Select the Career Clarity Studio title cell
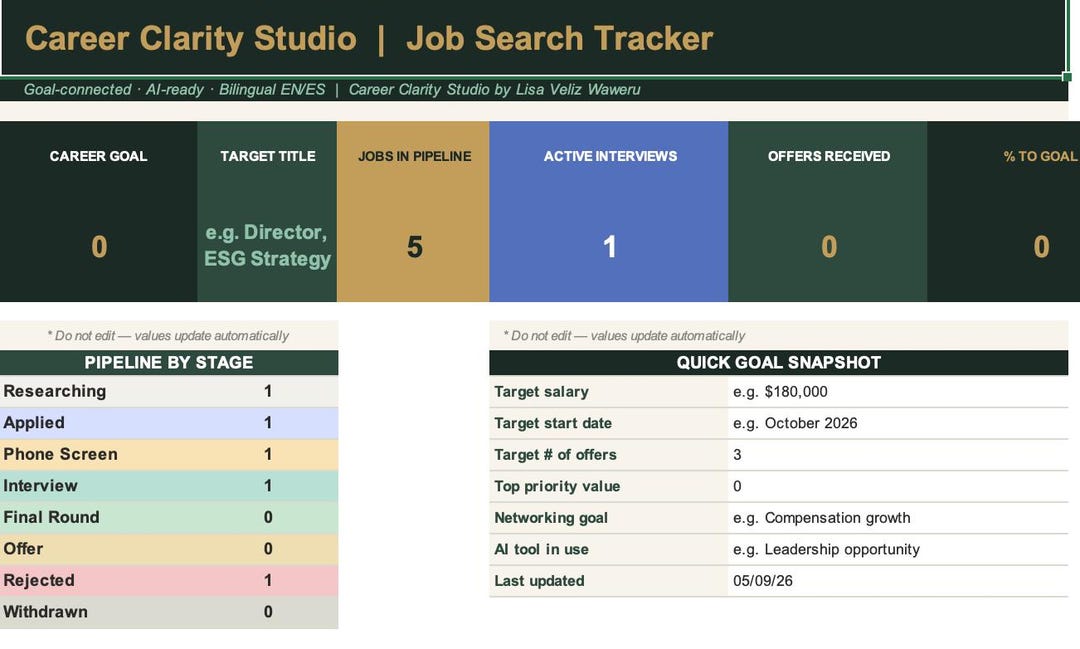Image resolution: width=1080 pixels, height=649 pixels. click(x=533, y=38)
